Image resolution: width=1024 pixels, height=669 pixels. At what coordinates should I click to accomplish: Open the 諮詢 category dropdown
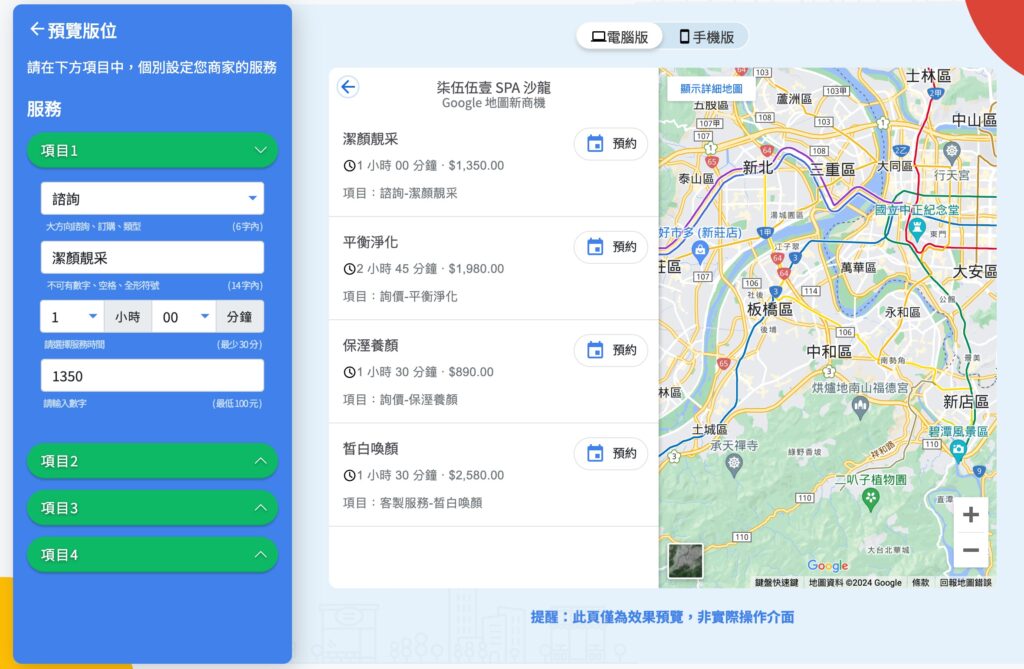coord(152,199)
